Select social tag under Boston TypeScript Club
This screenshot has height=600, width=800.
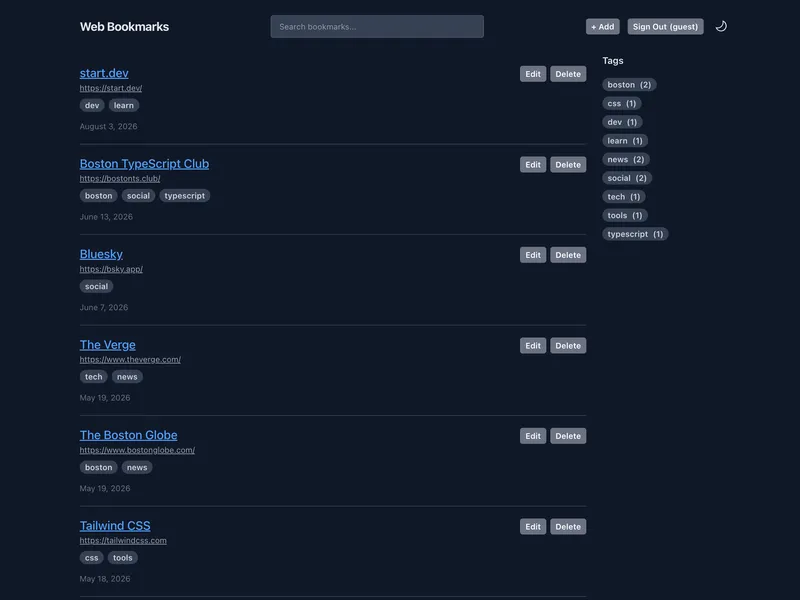coord(138,195)
